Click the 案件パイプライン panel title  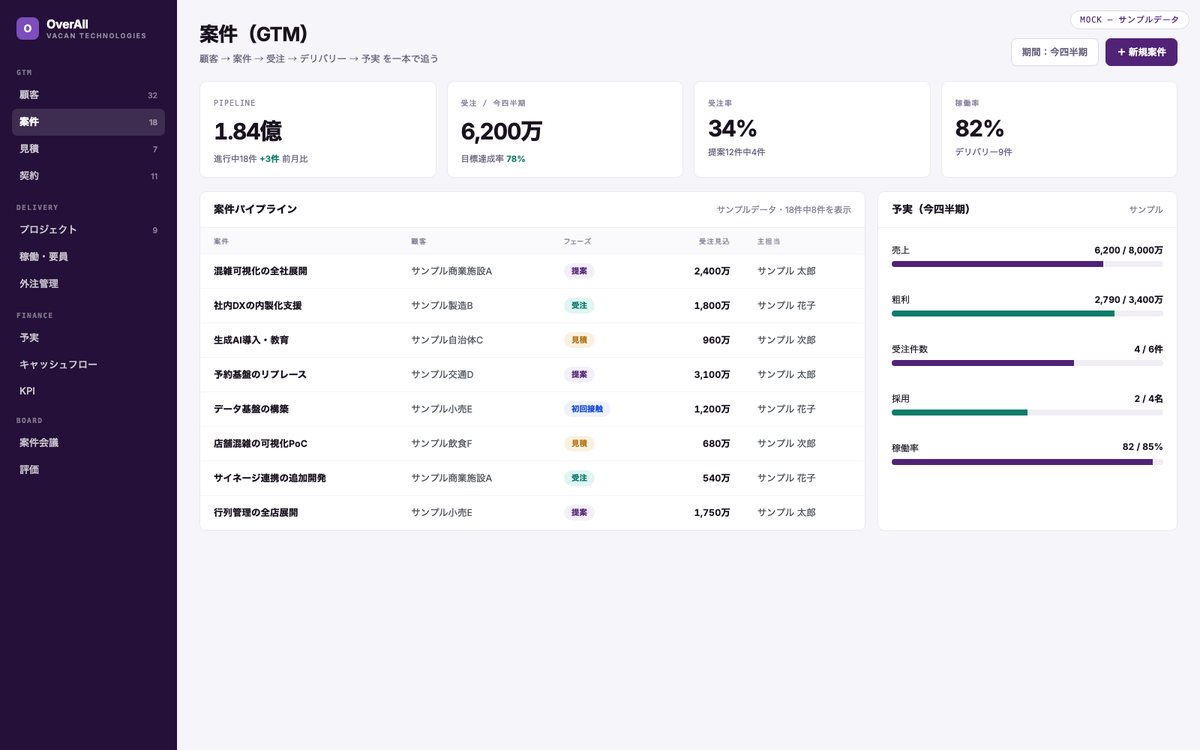coord(255,210)
